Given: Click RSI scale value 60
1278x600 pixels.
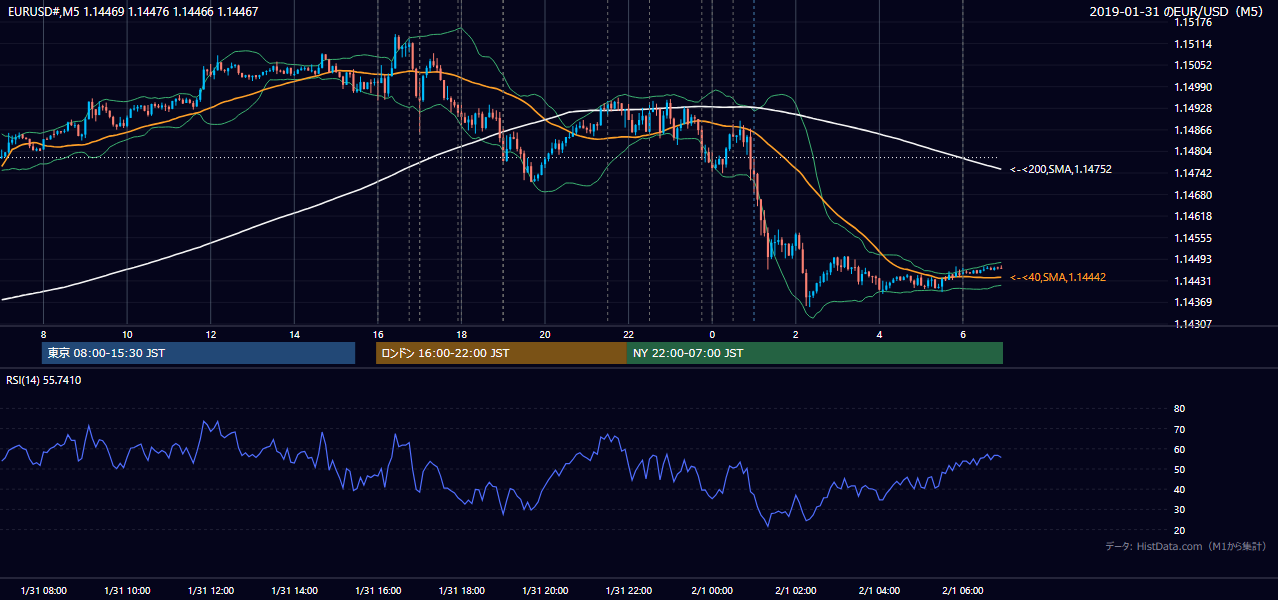Looking at the screenshot, I should (x=1179, y=449).
